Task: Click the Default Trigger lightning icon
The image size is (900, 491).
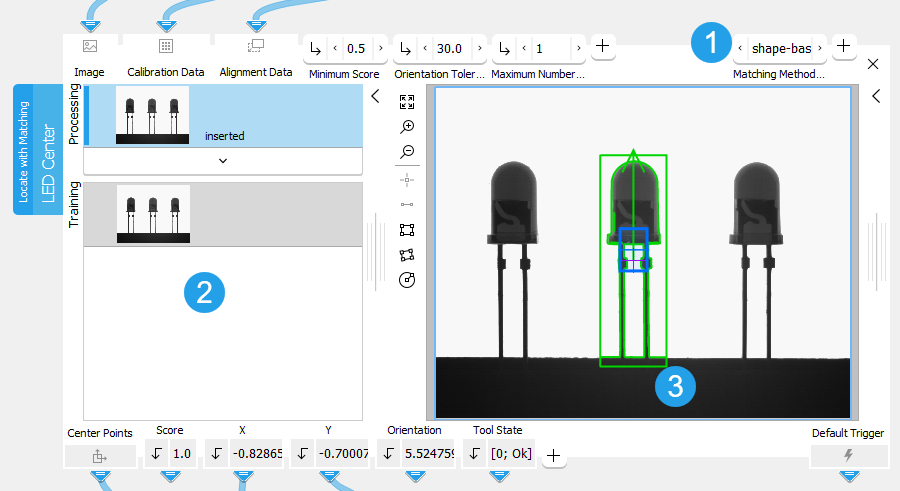Action: pyautogui.click(x=849, y=455)
